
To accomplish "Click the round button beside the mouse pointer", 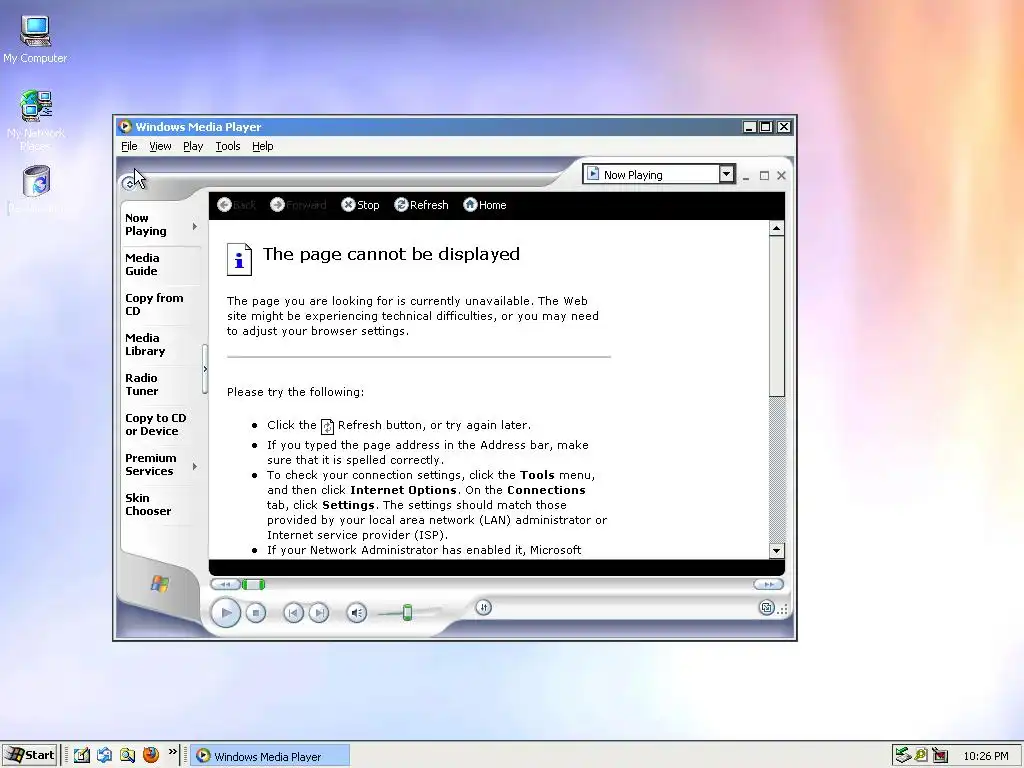I will [129, 184].
